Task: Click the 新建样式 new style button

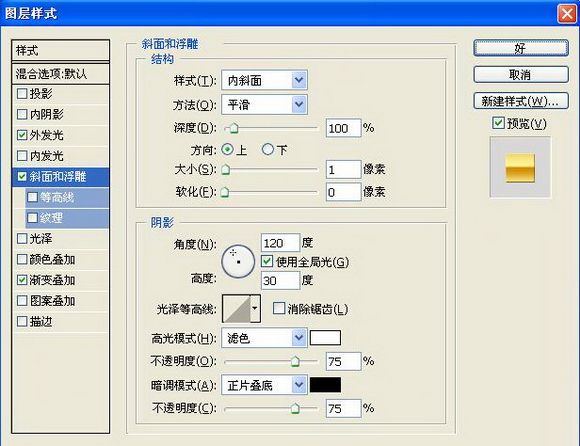Action: click(x=521, y=101)
